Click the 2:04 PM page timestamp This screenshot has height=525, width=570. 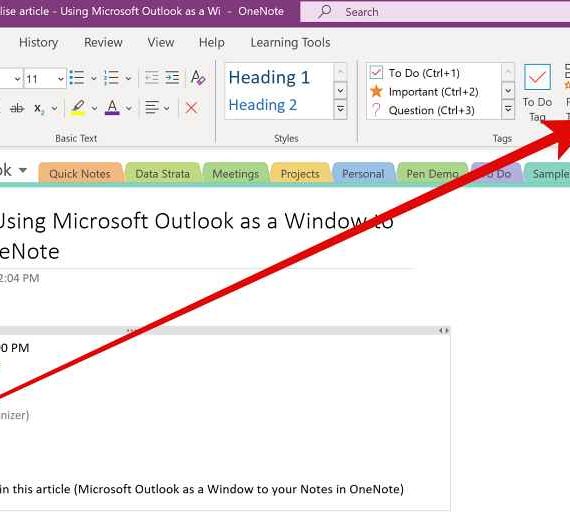click(x=19, y=278)
